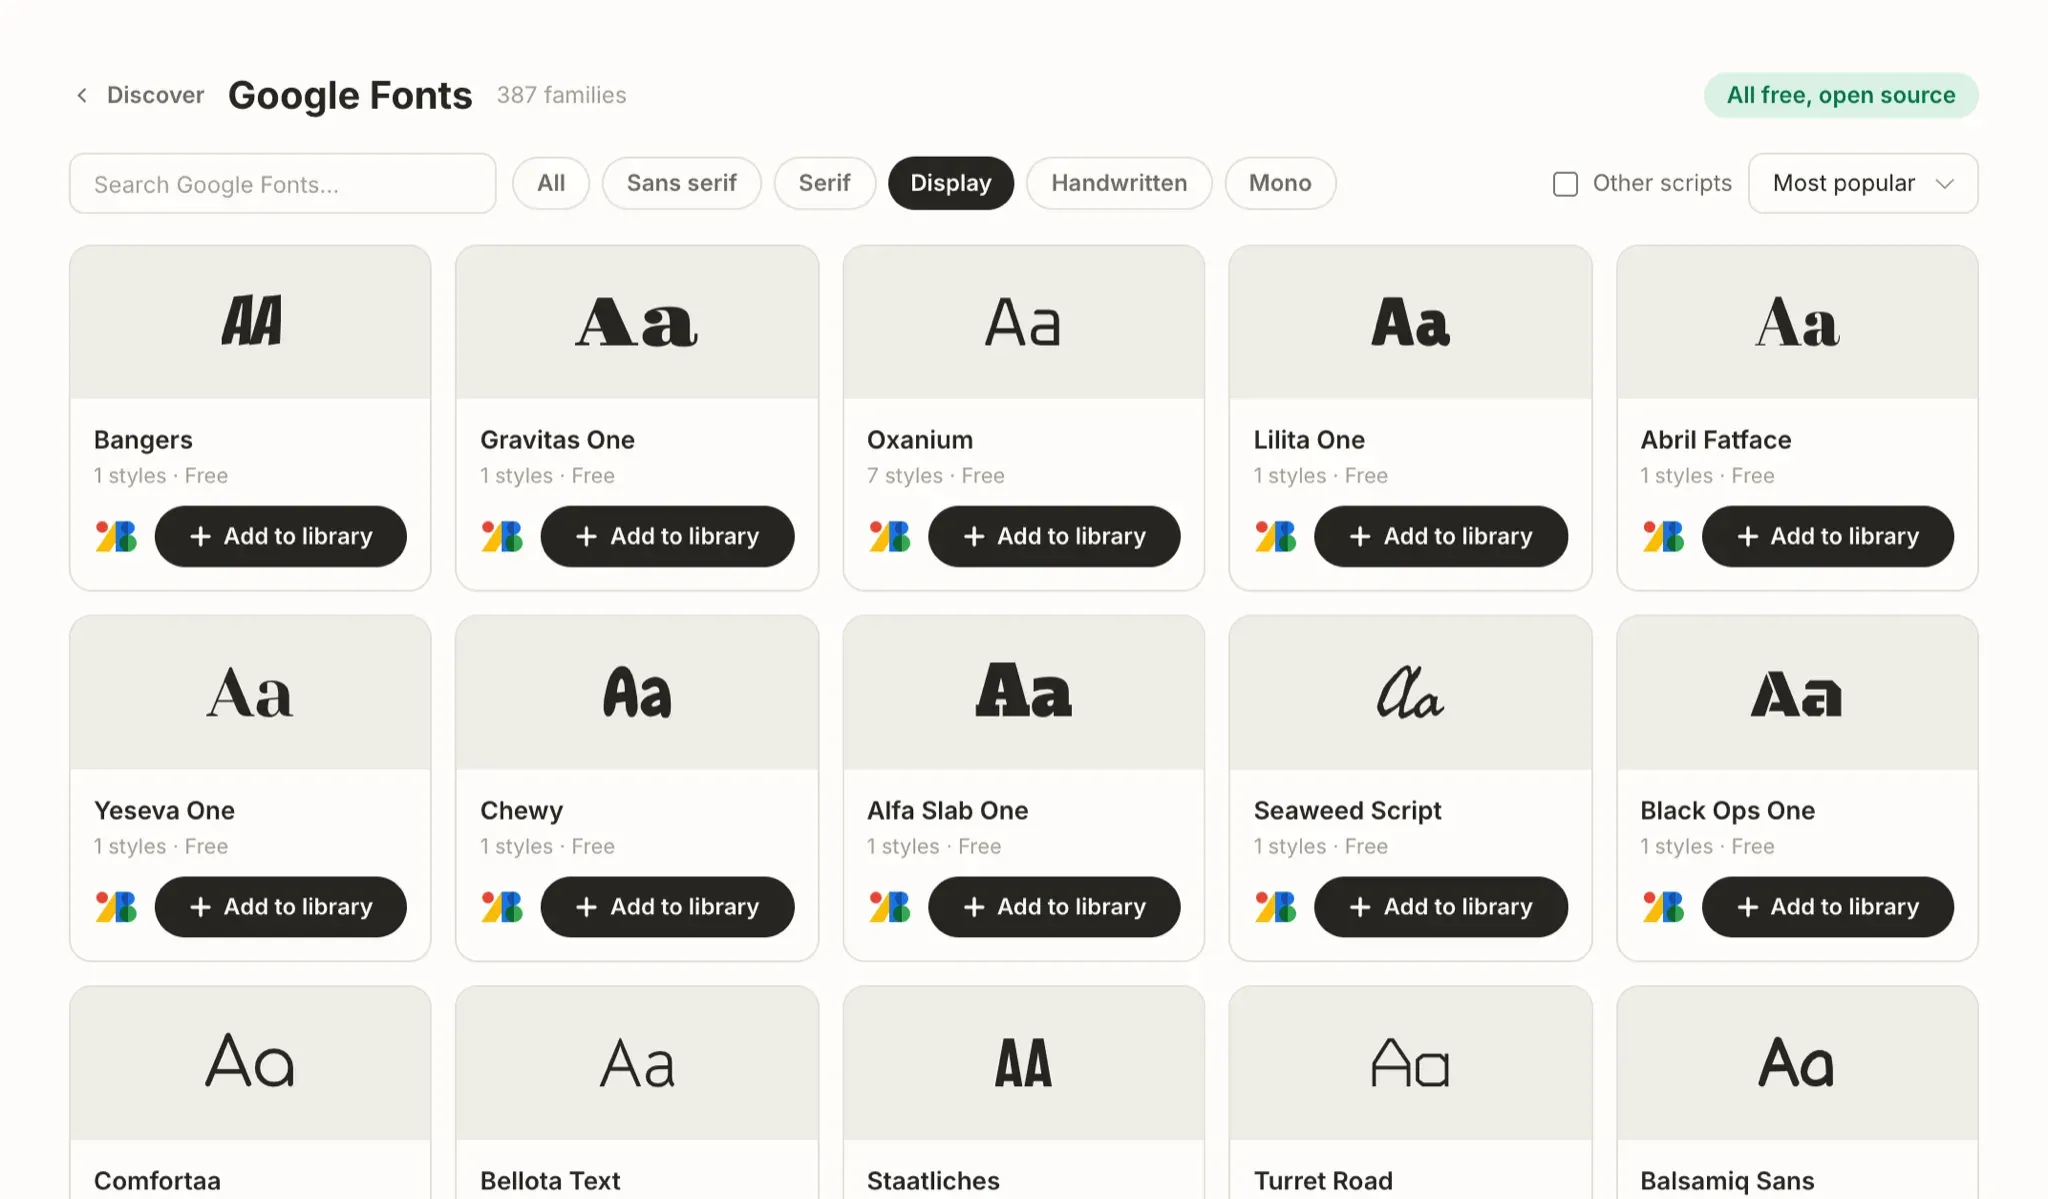This screenshot has width=2048, height=1199.
Task: Click the Google Fonts logo on Oxanium card
Action: [889, 537]
